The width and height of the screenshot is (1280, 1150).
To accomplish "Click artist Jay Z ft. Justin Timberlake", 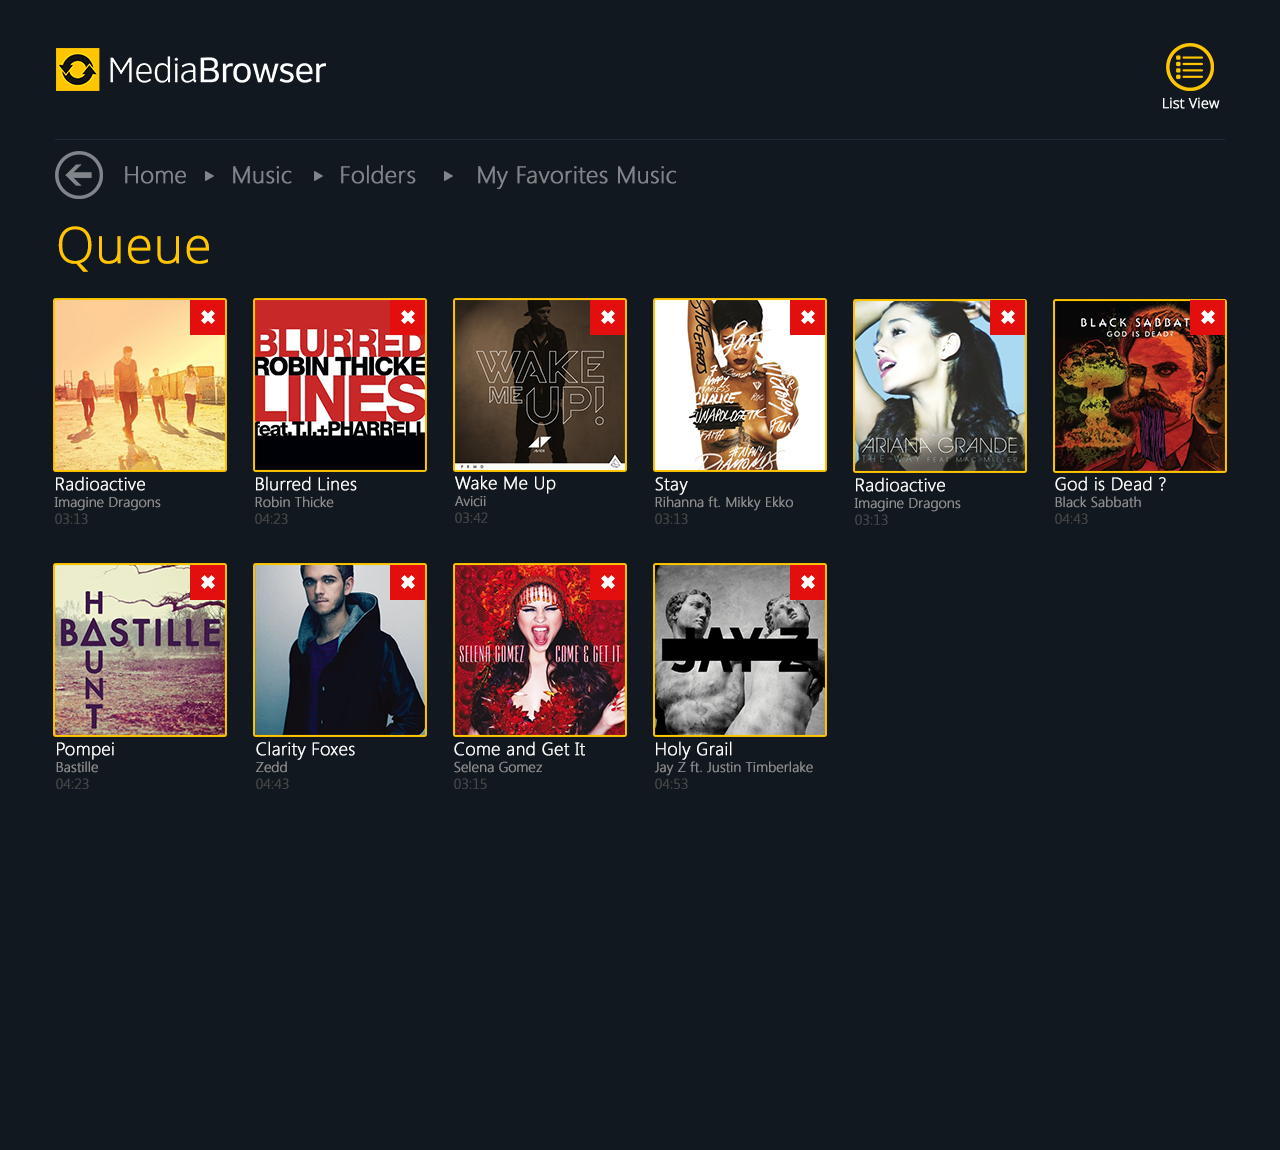I will [734, 768].
